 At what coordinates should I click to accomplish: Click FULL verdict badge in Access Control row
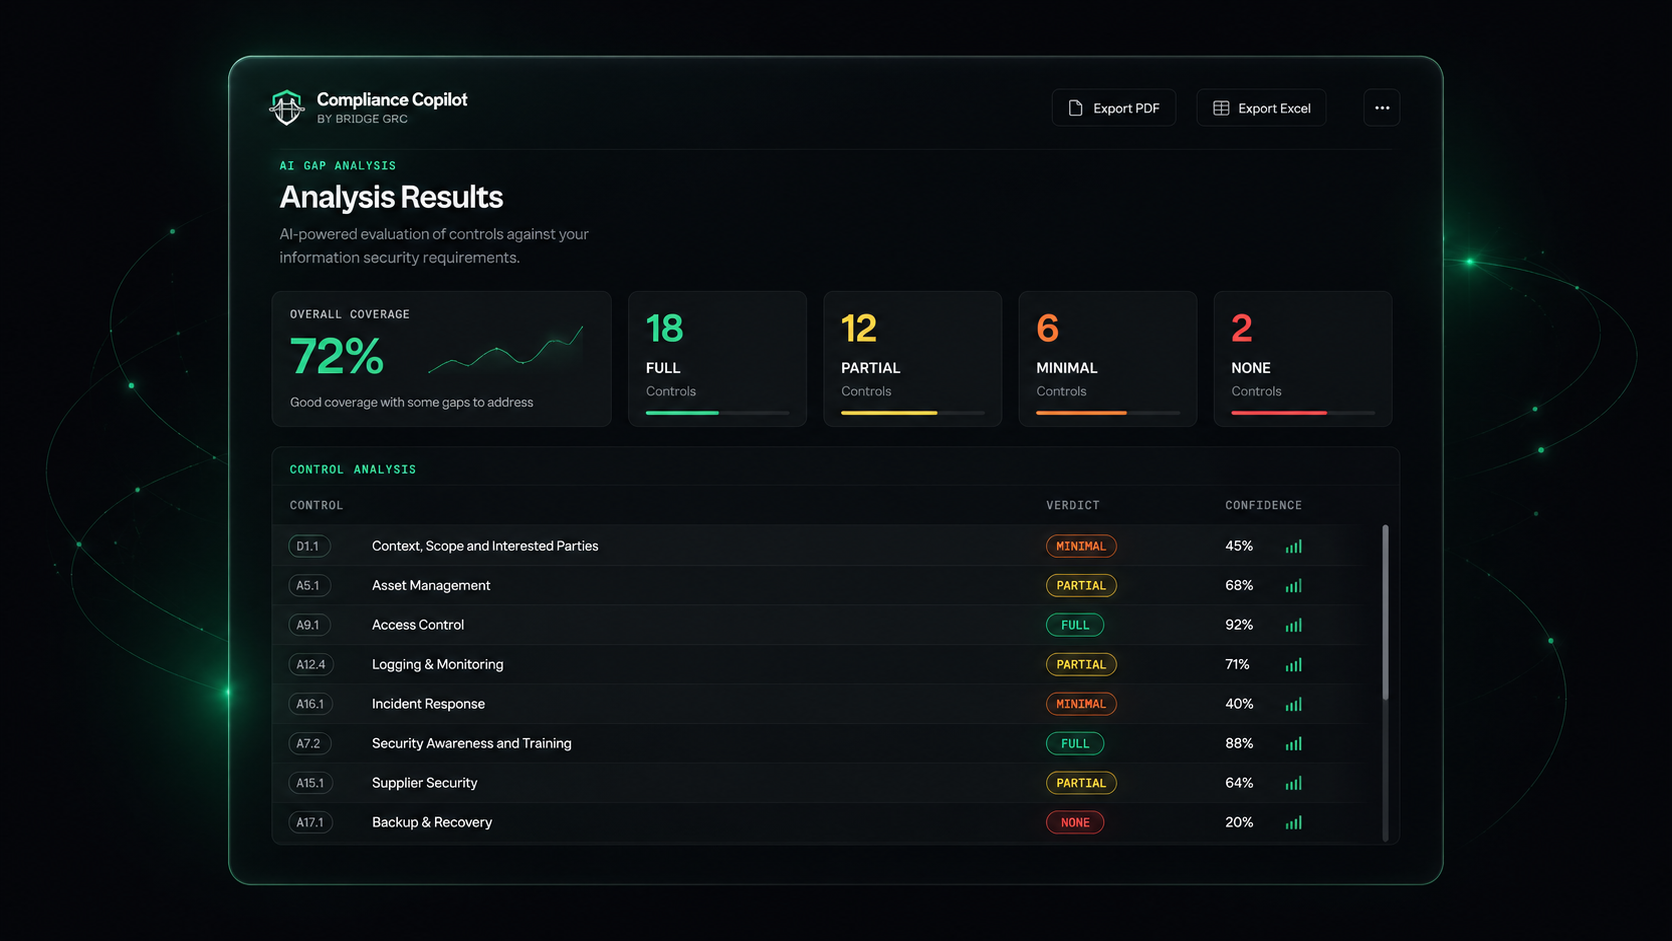(x=1075, y=625)
